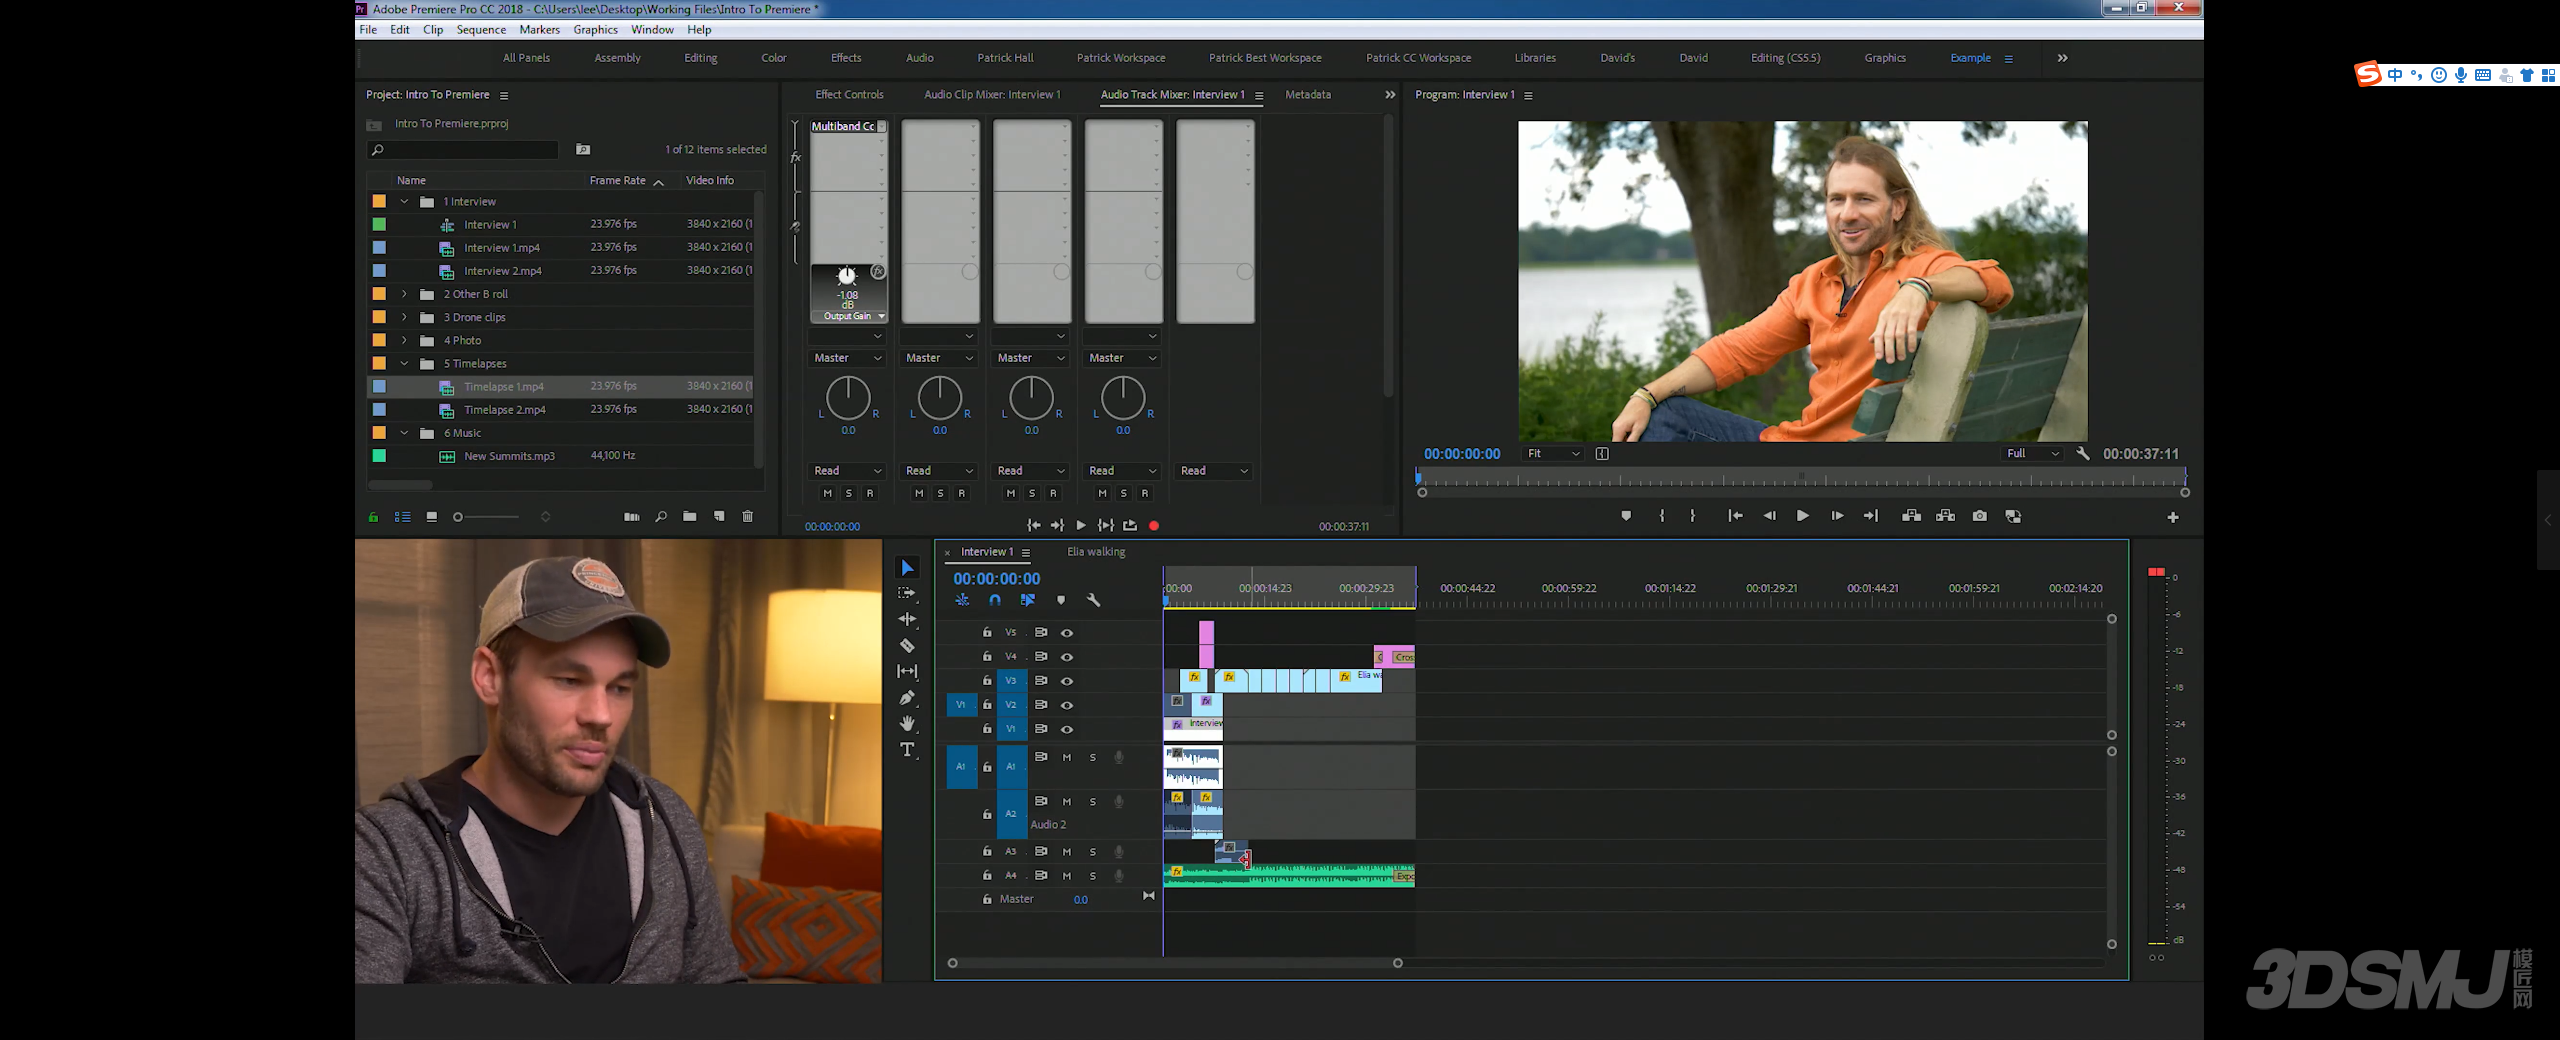
Task: Sort by Frame Rate column header
Action: pyautogui.click(x=617, y=181)
